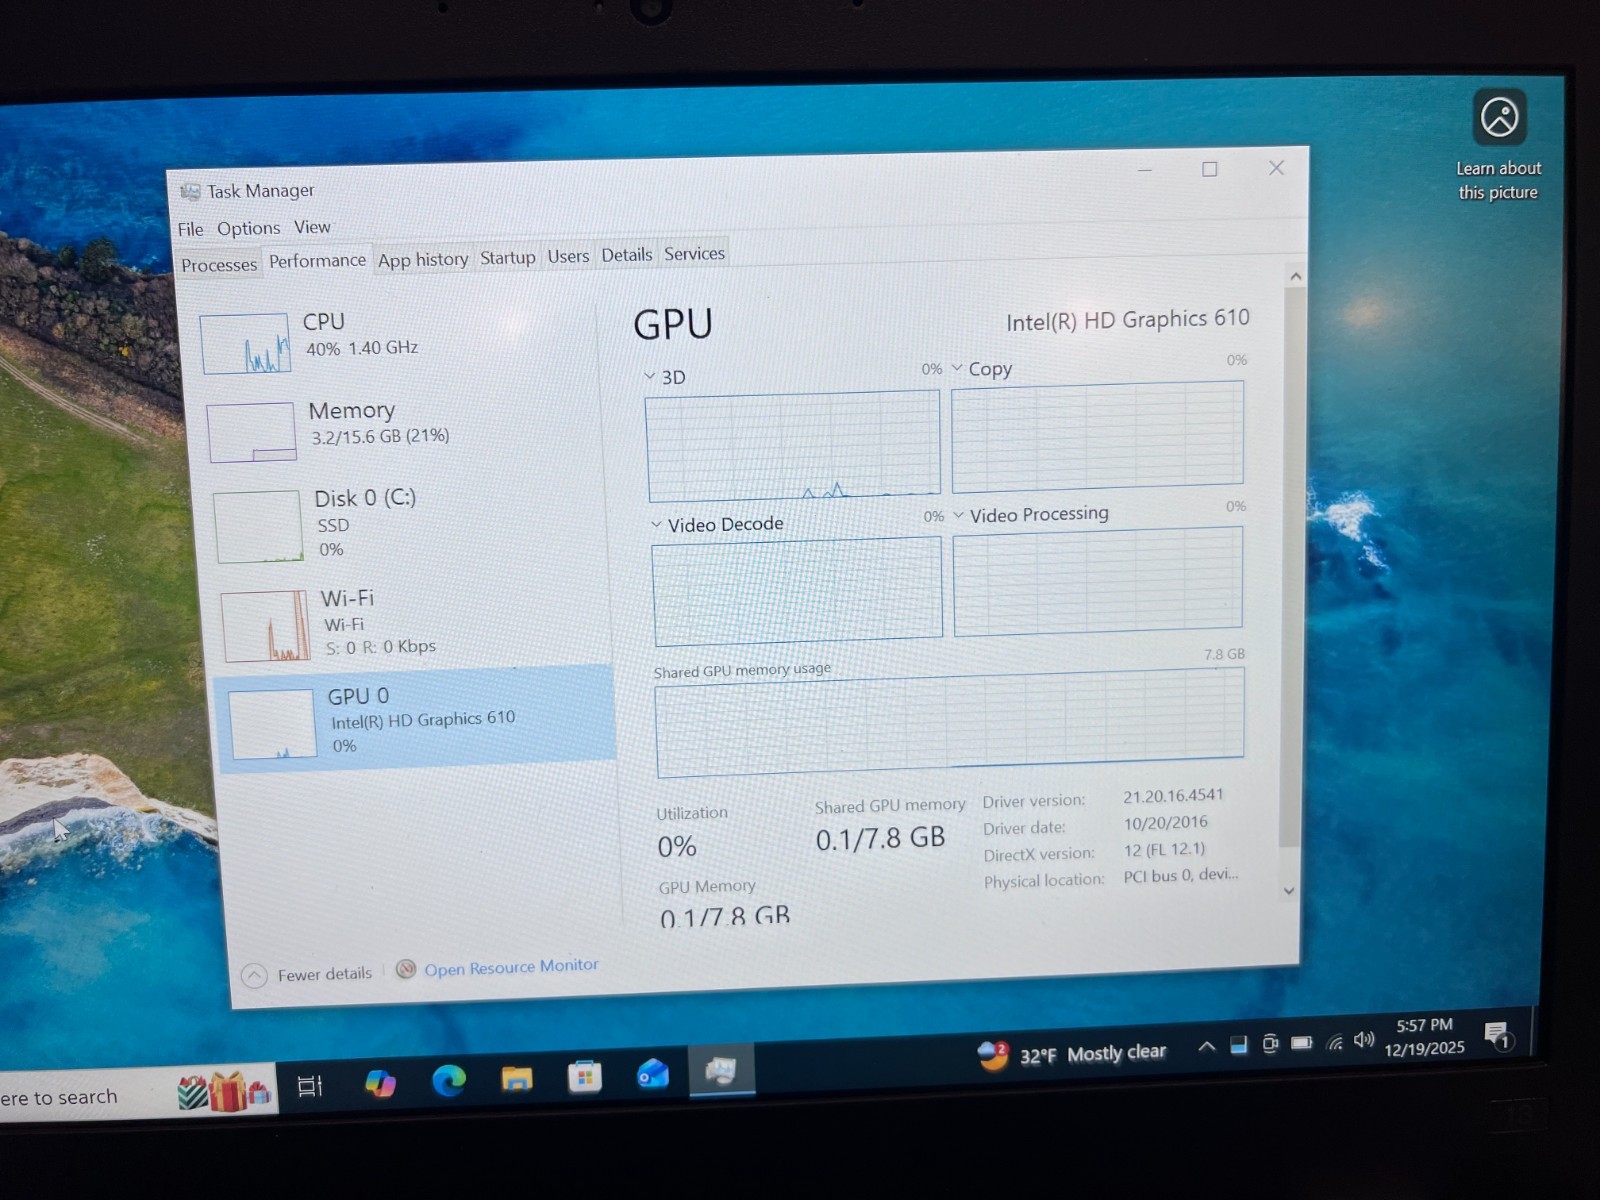Switch to Details tab
The image size is (1600, 1200).
627,255
